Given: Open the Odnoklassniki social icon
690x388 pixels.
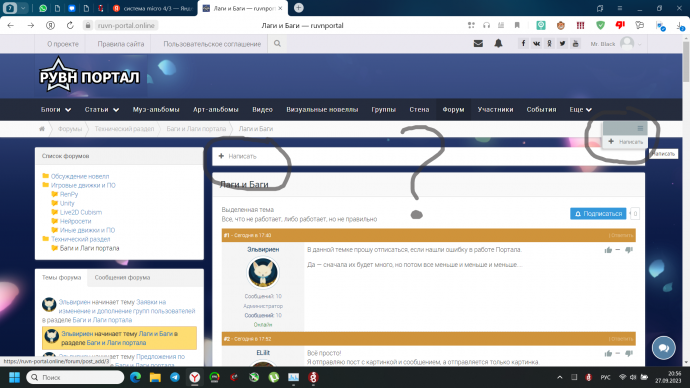Looking at the screenshot, I should [x=549, y=44].
